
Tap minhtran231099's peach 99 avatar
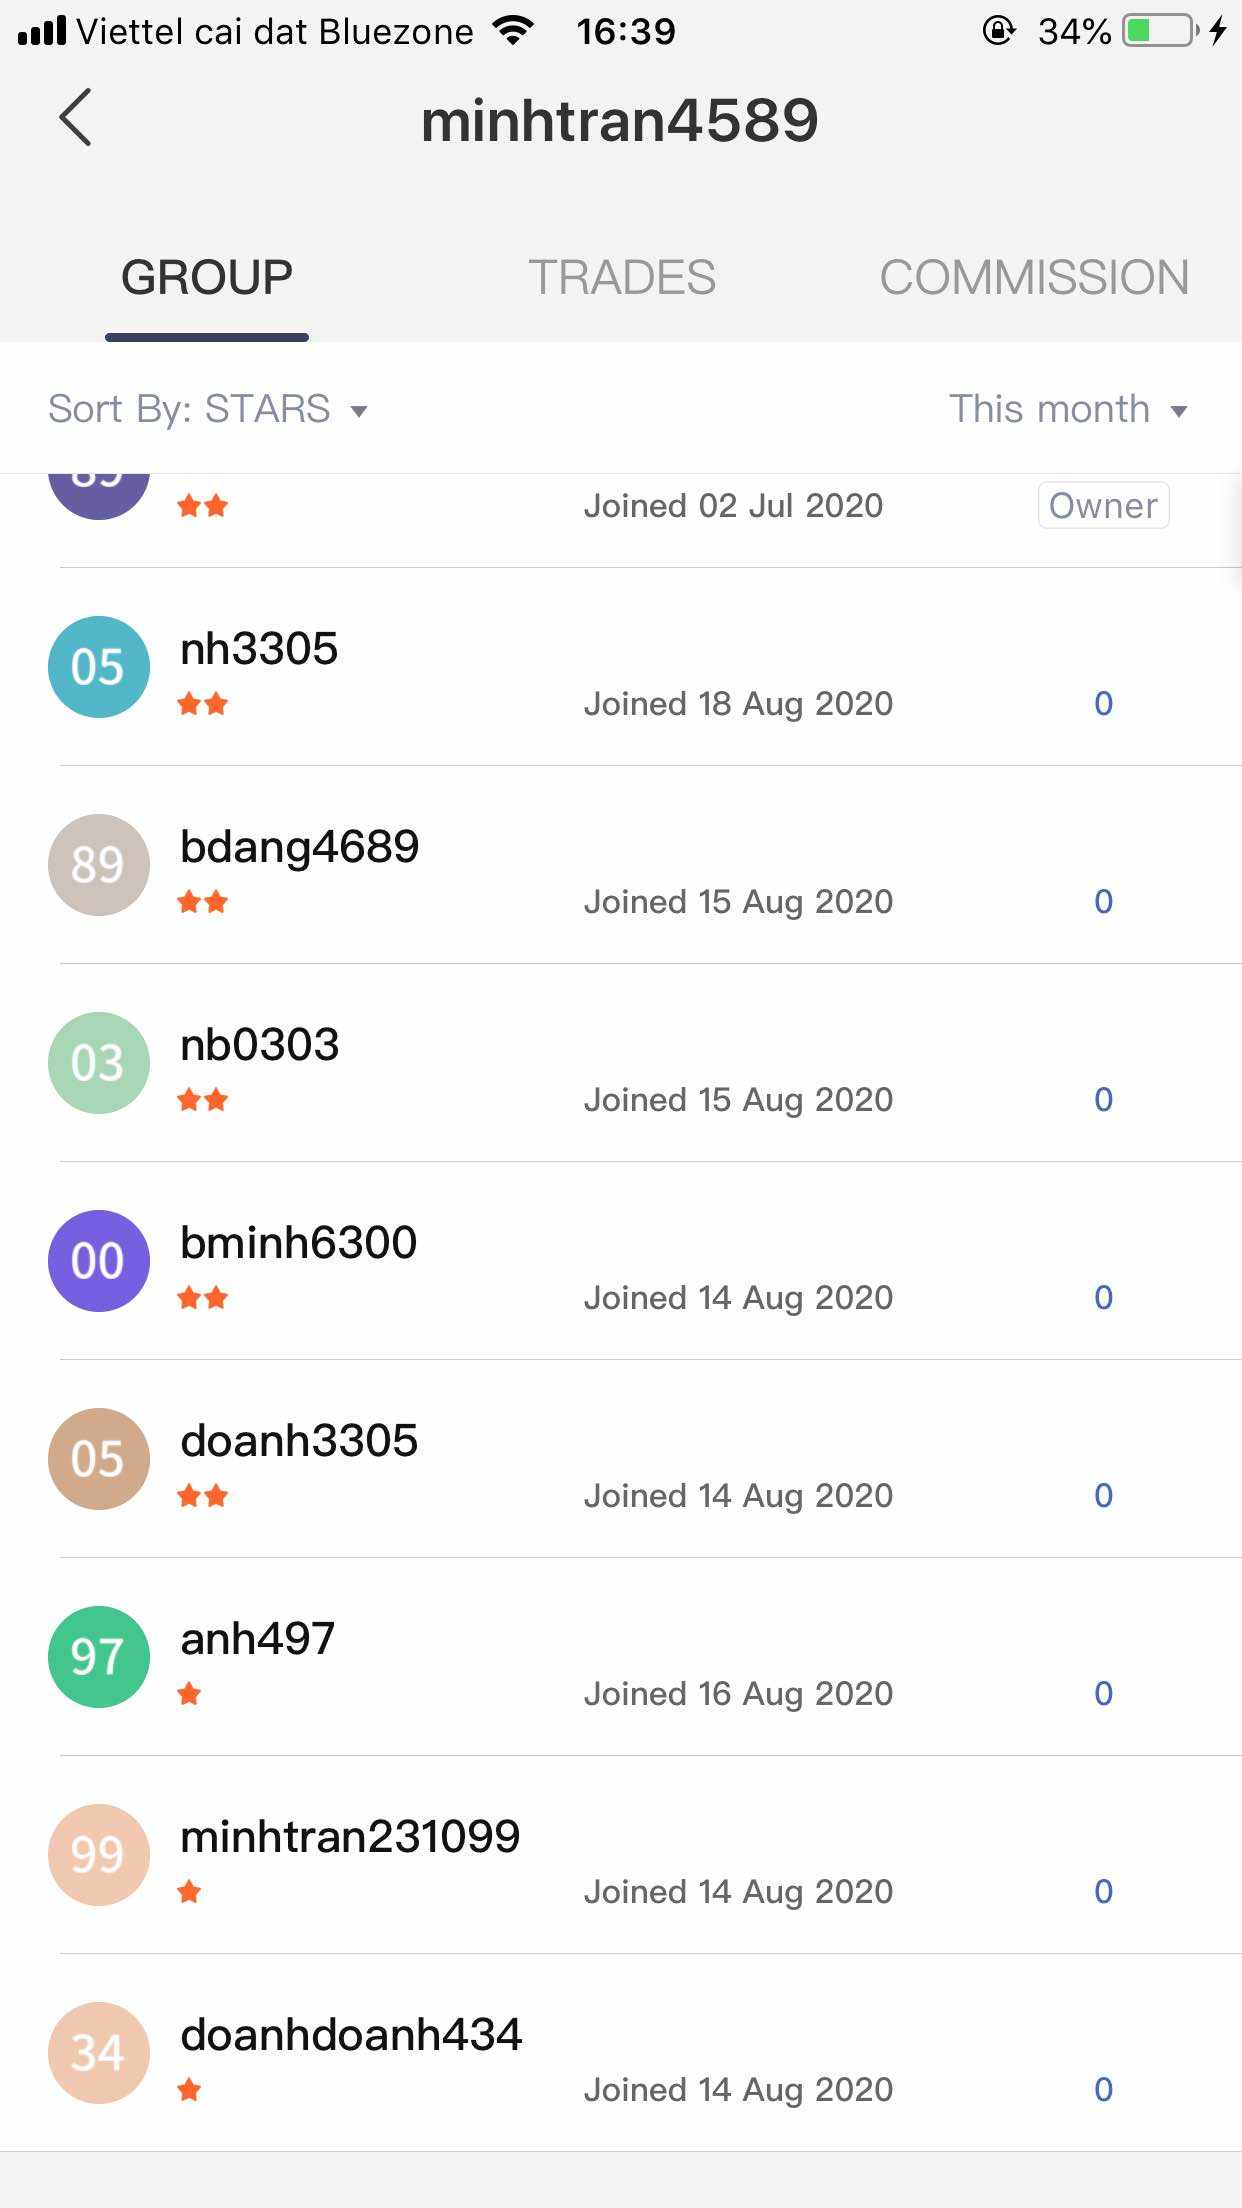coord(98,1855)
